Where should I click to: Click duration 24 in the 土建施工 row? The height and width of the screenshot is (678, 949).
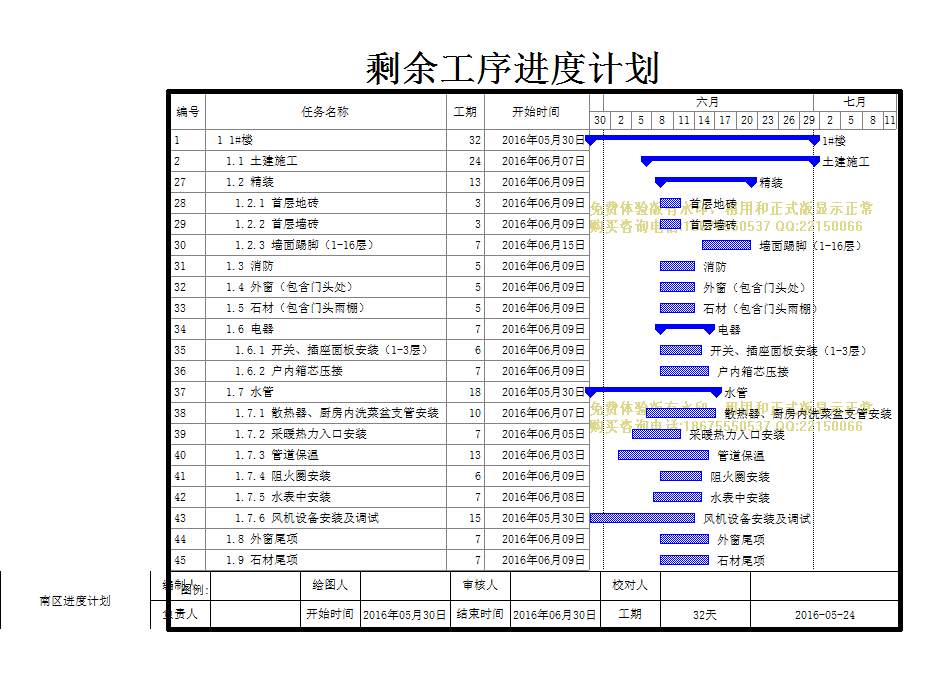(x=474, y=161)
